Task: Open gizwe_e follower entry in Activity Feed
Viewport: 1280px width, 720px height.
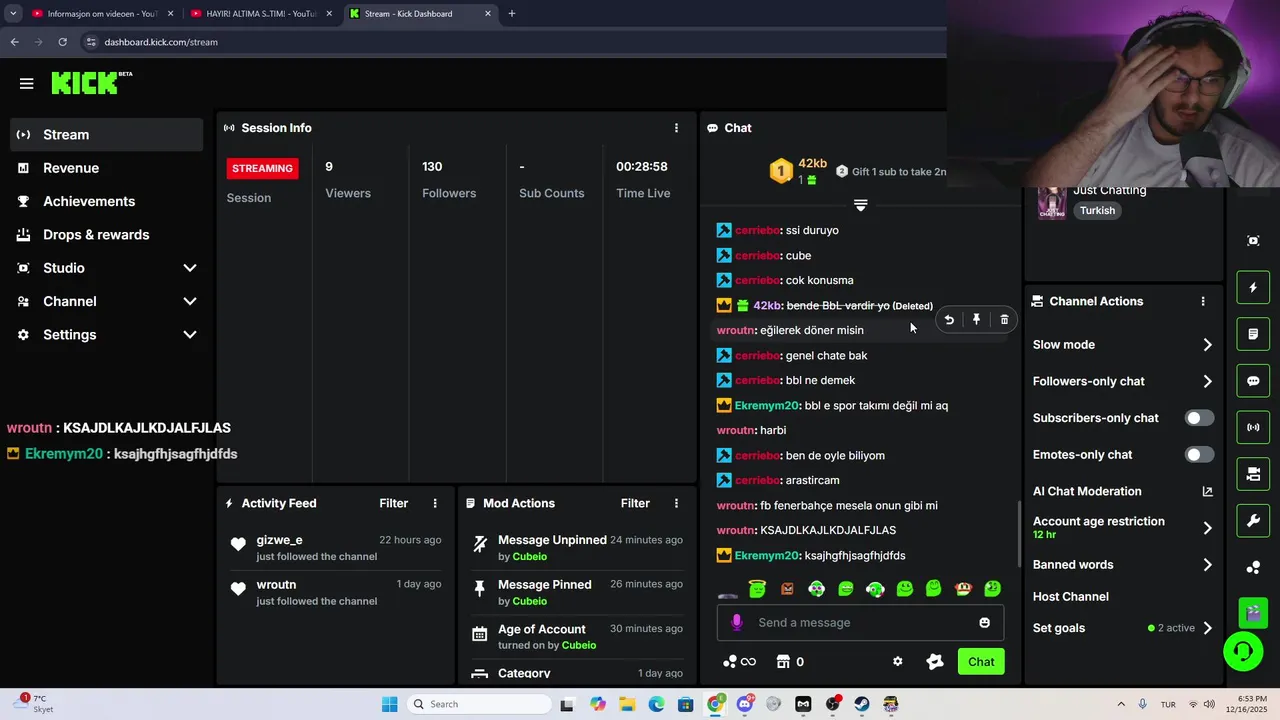Action: click(x=334, y=548)
